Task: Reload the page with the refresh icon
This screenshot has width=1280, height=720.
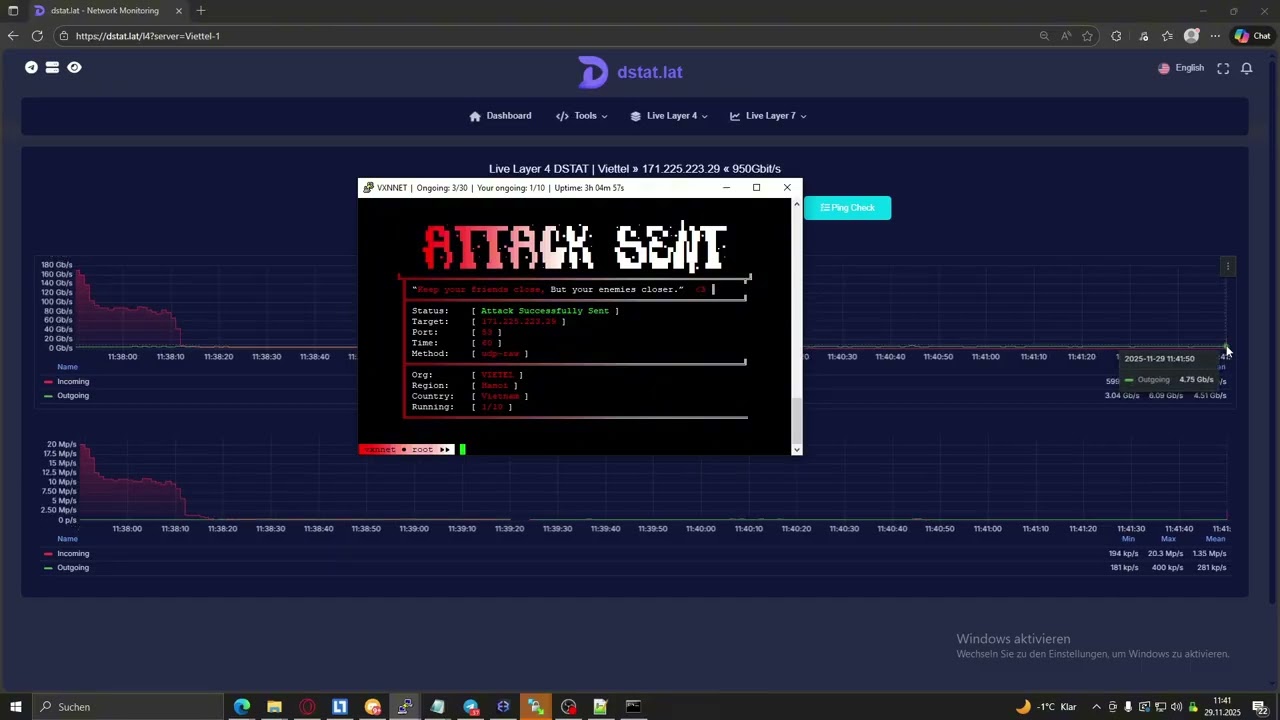Action: tap(37, 36)
